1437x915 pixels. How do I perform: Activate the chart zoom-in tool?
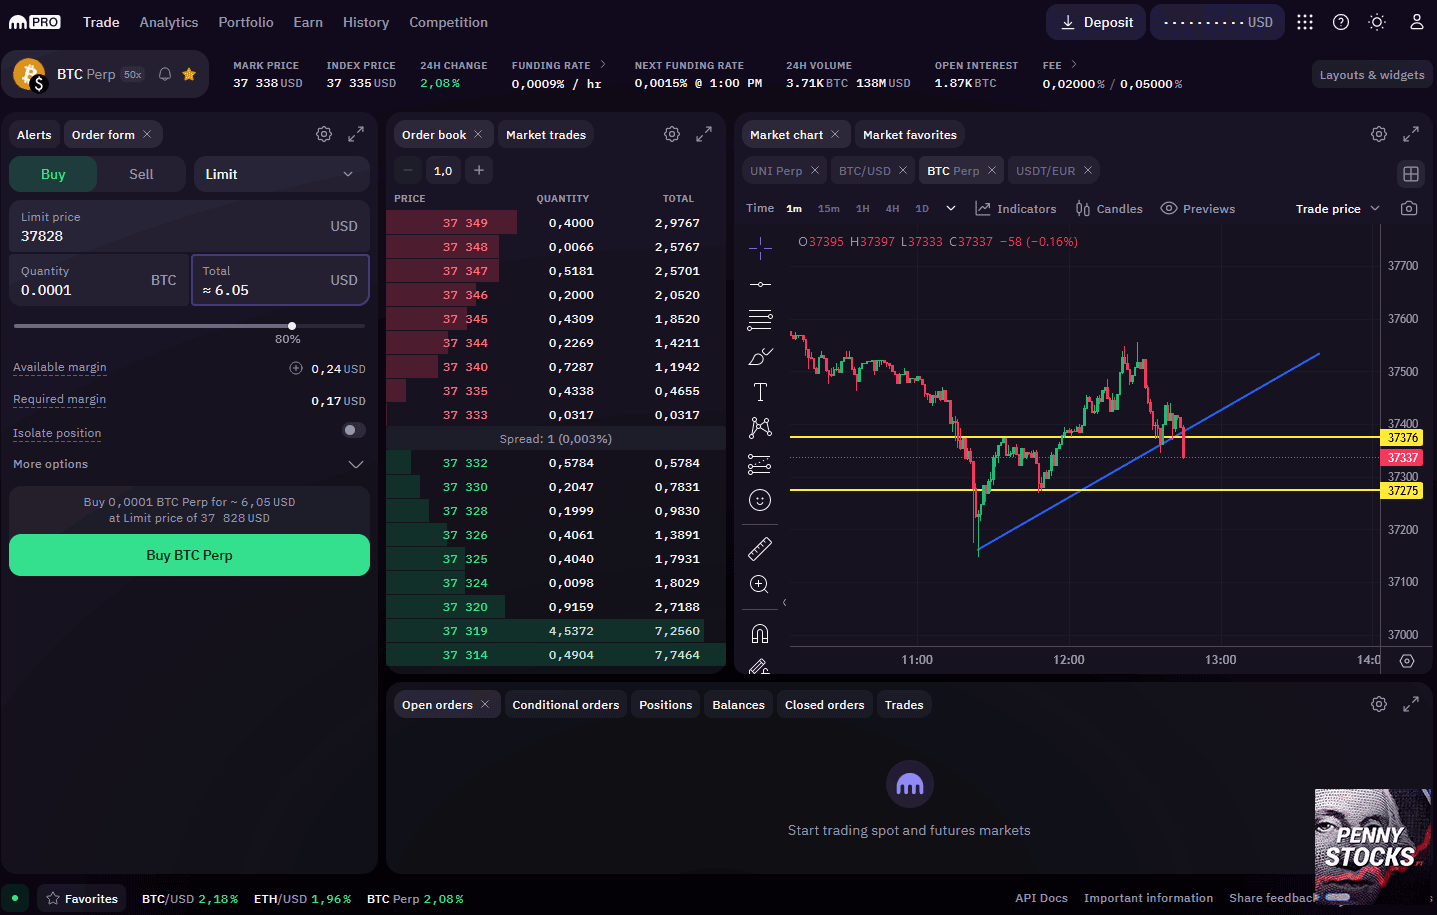point(760,584)
